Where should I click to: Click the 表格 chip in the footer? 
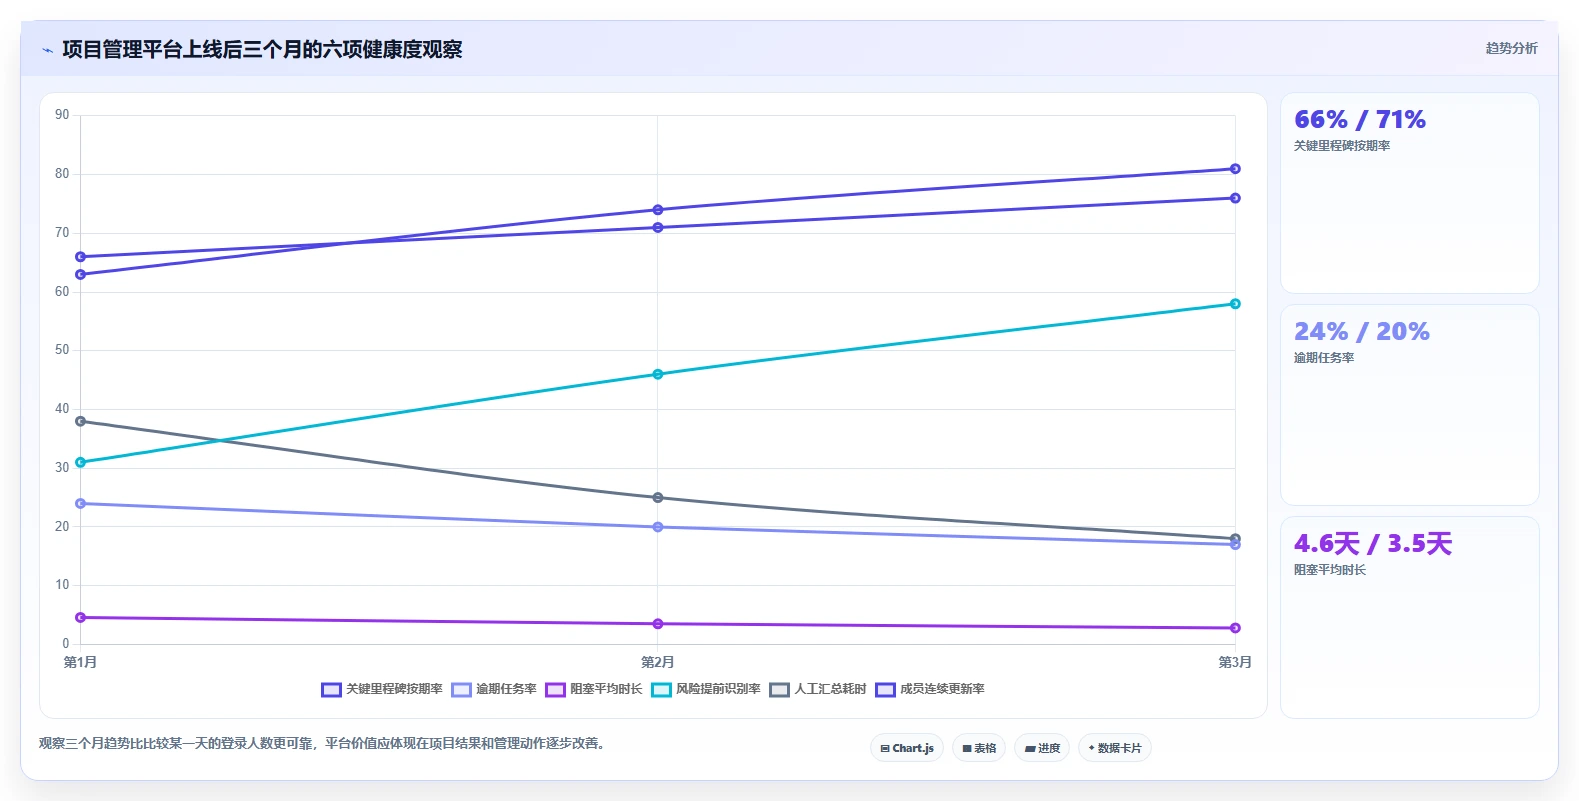pos(979,748)
